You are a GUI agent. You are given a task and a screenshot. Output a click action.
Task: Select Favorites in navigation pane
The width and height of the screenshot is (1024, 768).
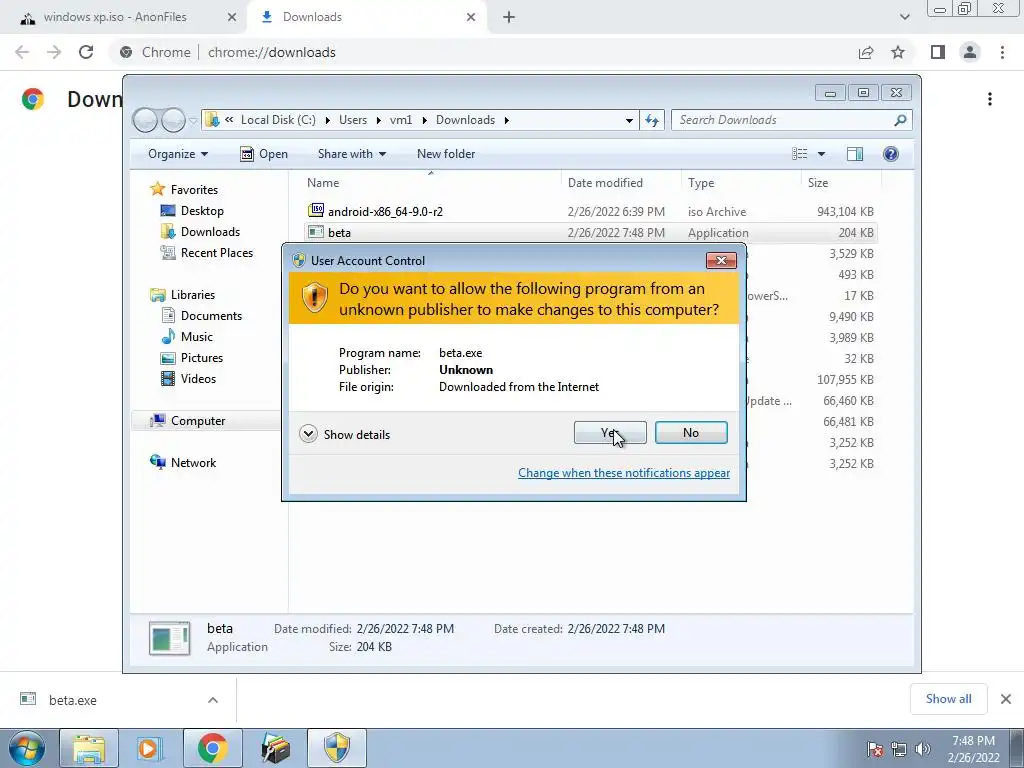tap(194, 190)
